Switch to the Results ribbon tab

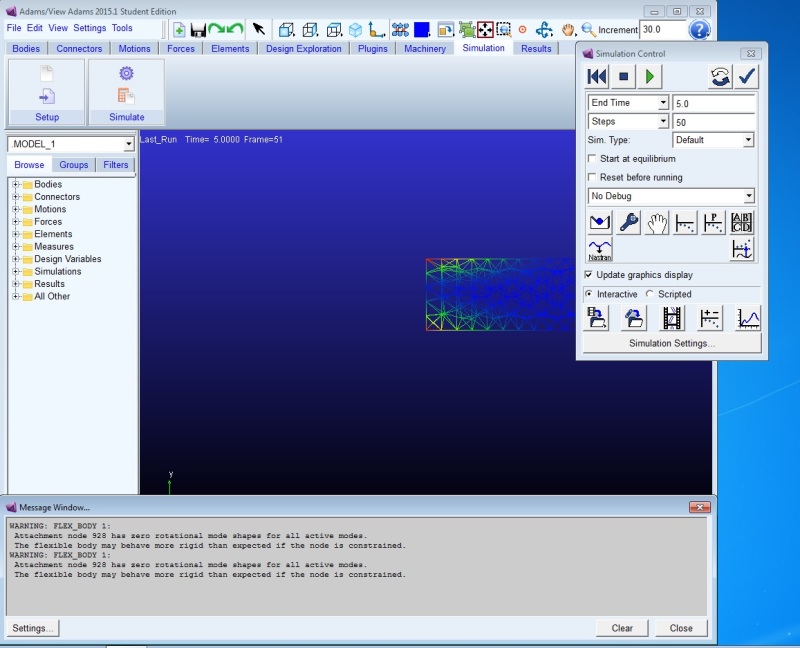coord(536,48)
